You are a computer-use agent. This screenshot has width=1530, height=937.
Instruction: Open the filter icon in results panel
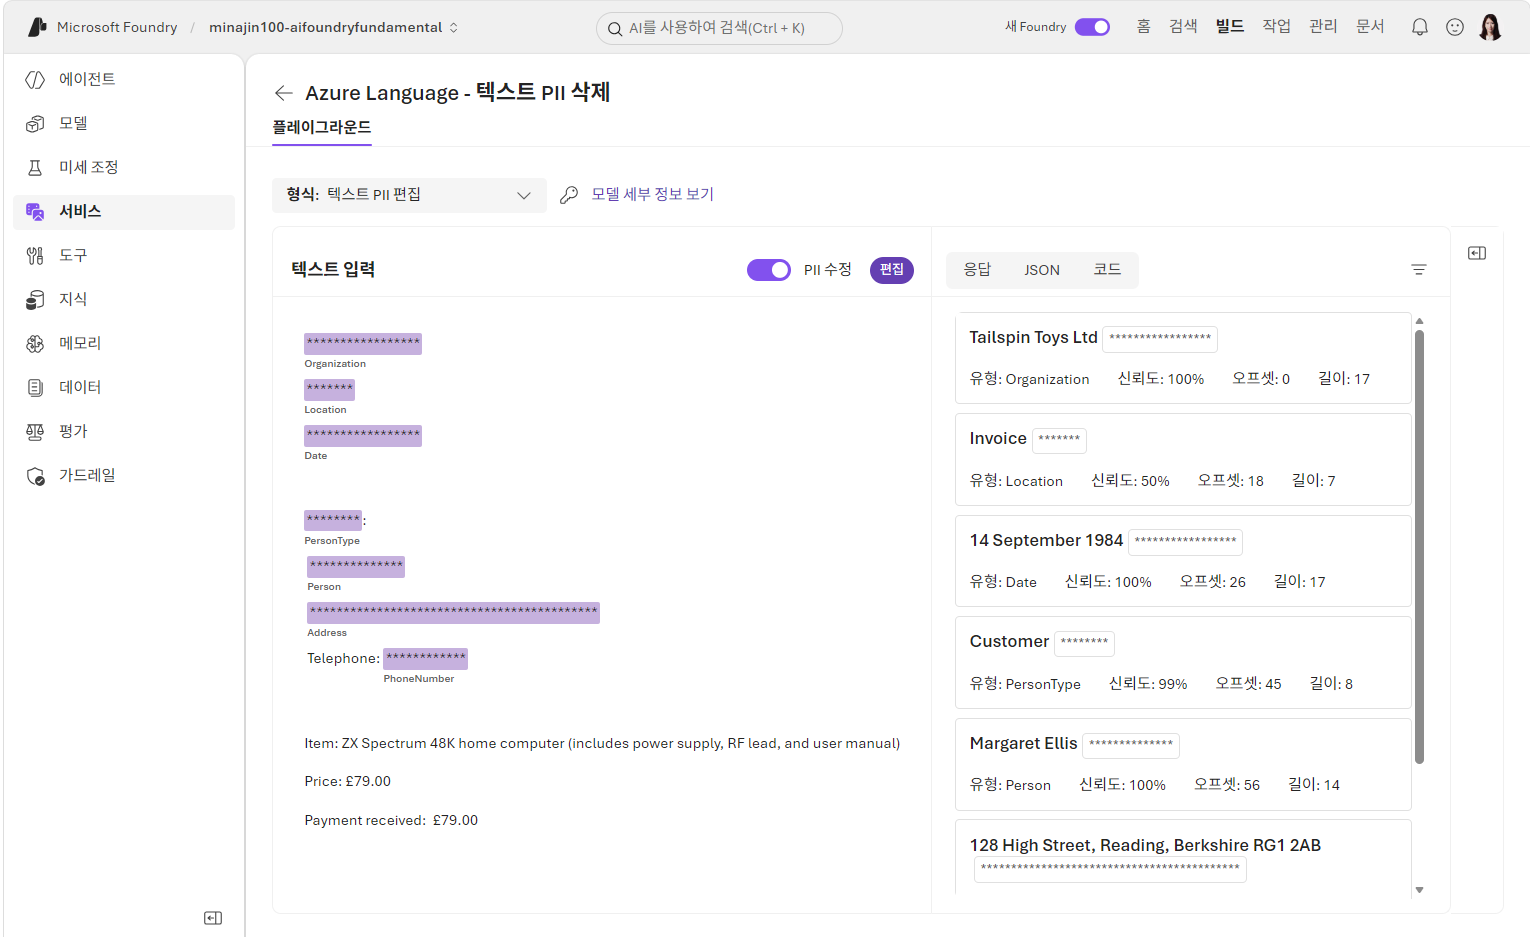[x=1418, y=269]
